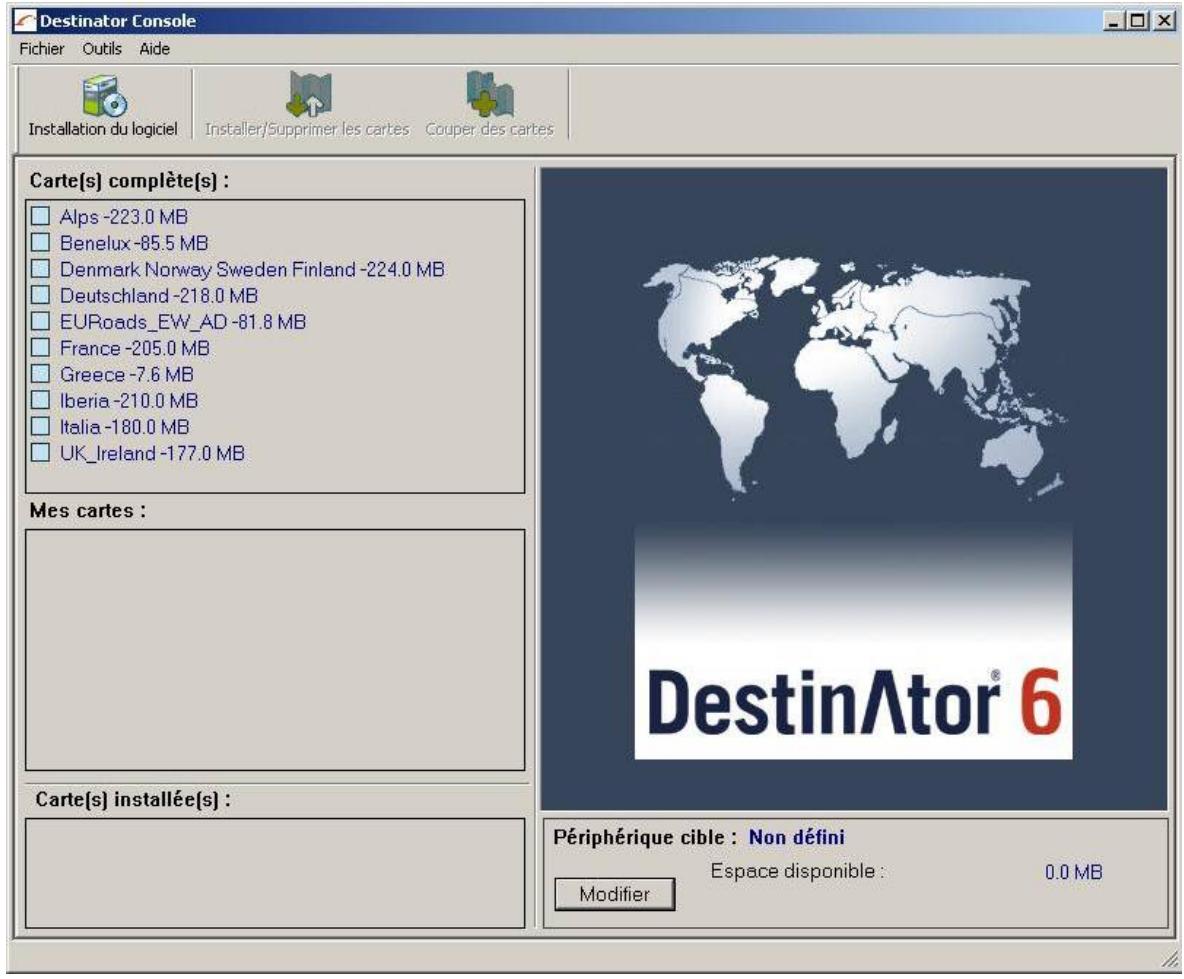Click the '0.0 MB' available space value
The height and width of the screenshot is (979, 1184).
(1074, 872)
